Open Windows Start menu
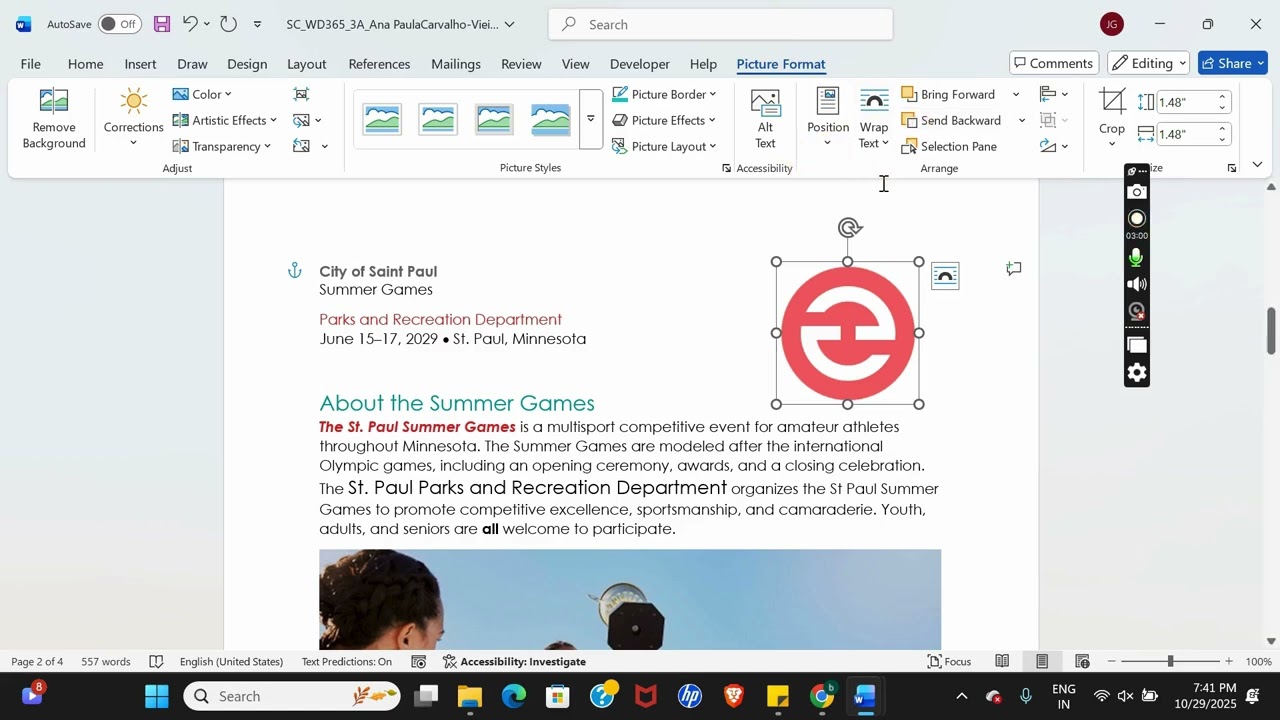The width and height of the screenshot is (1280, 720). tap(157, 696)
